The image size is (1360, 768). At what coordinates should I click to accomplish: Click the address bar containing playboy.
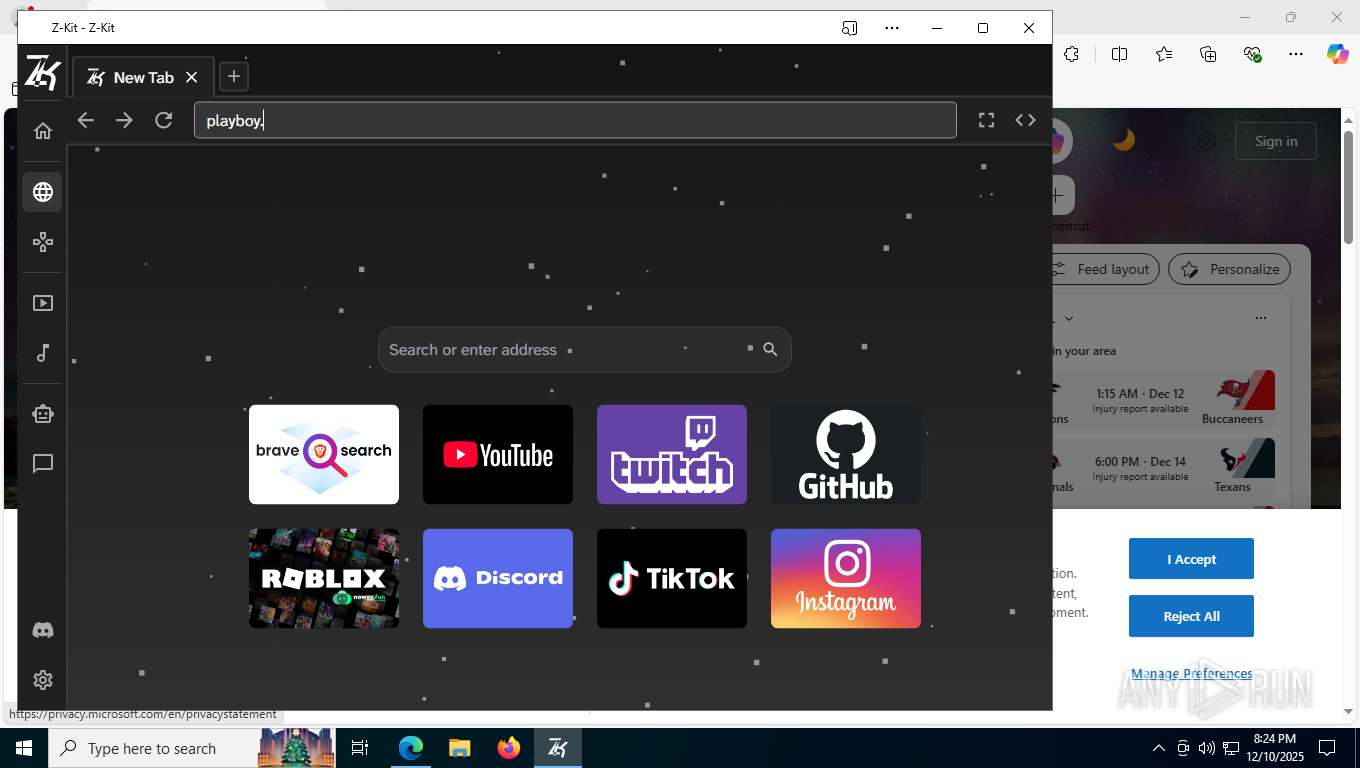click(575, 120)
